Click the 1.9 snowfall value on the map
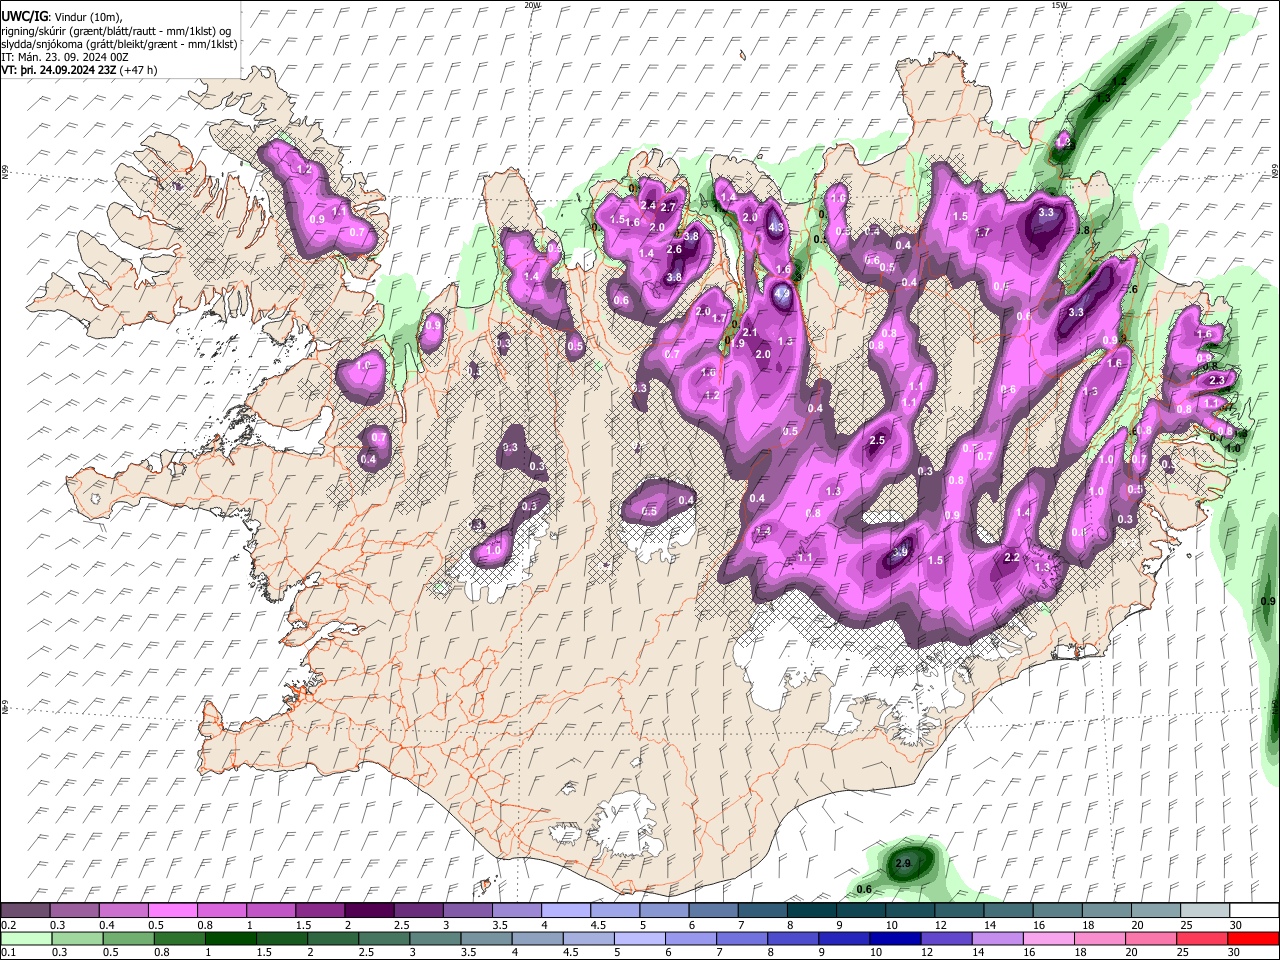Screen dimensions: 1280x960 coord(739,343)
